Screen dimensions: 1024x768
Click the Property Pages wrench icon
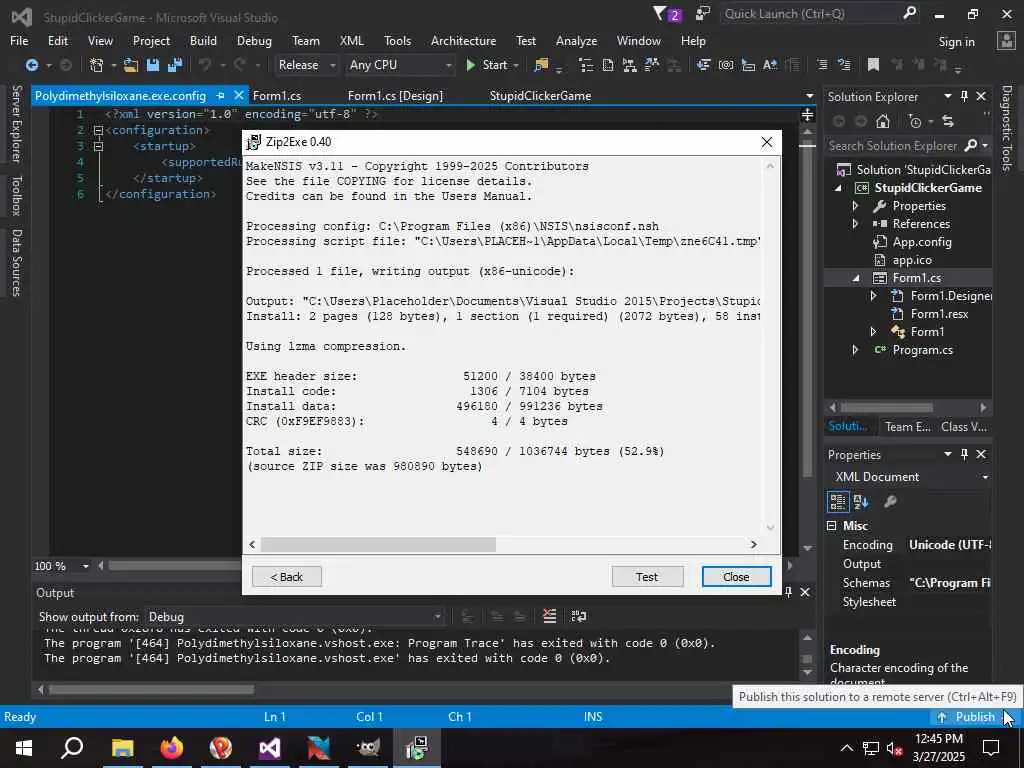point(890,502)
